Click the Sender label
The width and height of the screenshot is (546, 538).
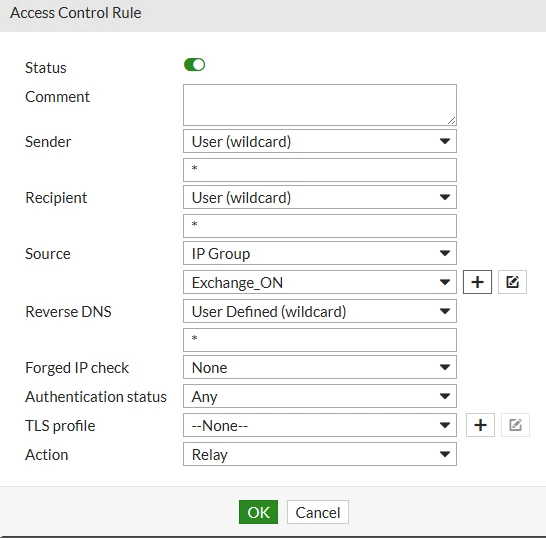pos(48,142)
